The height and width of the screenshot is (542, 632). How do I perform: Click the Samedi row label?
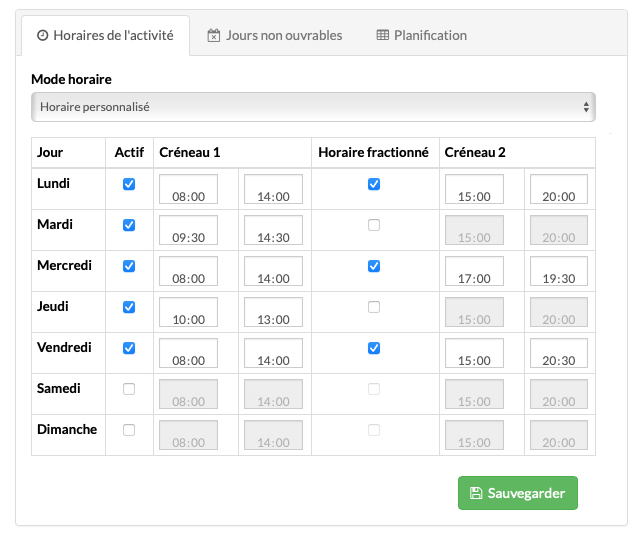click(x=59, y=388)
